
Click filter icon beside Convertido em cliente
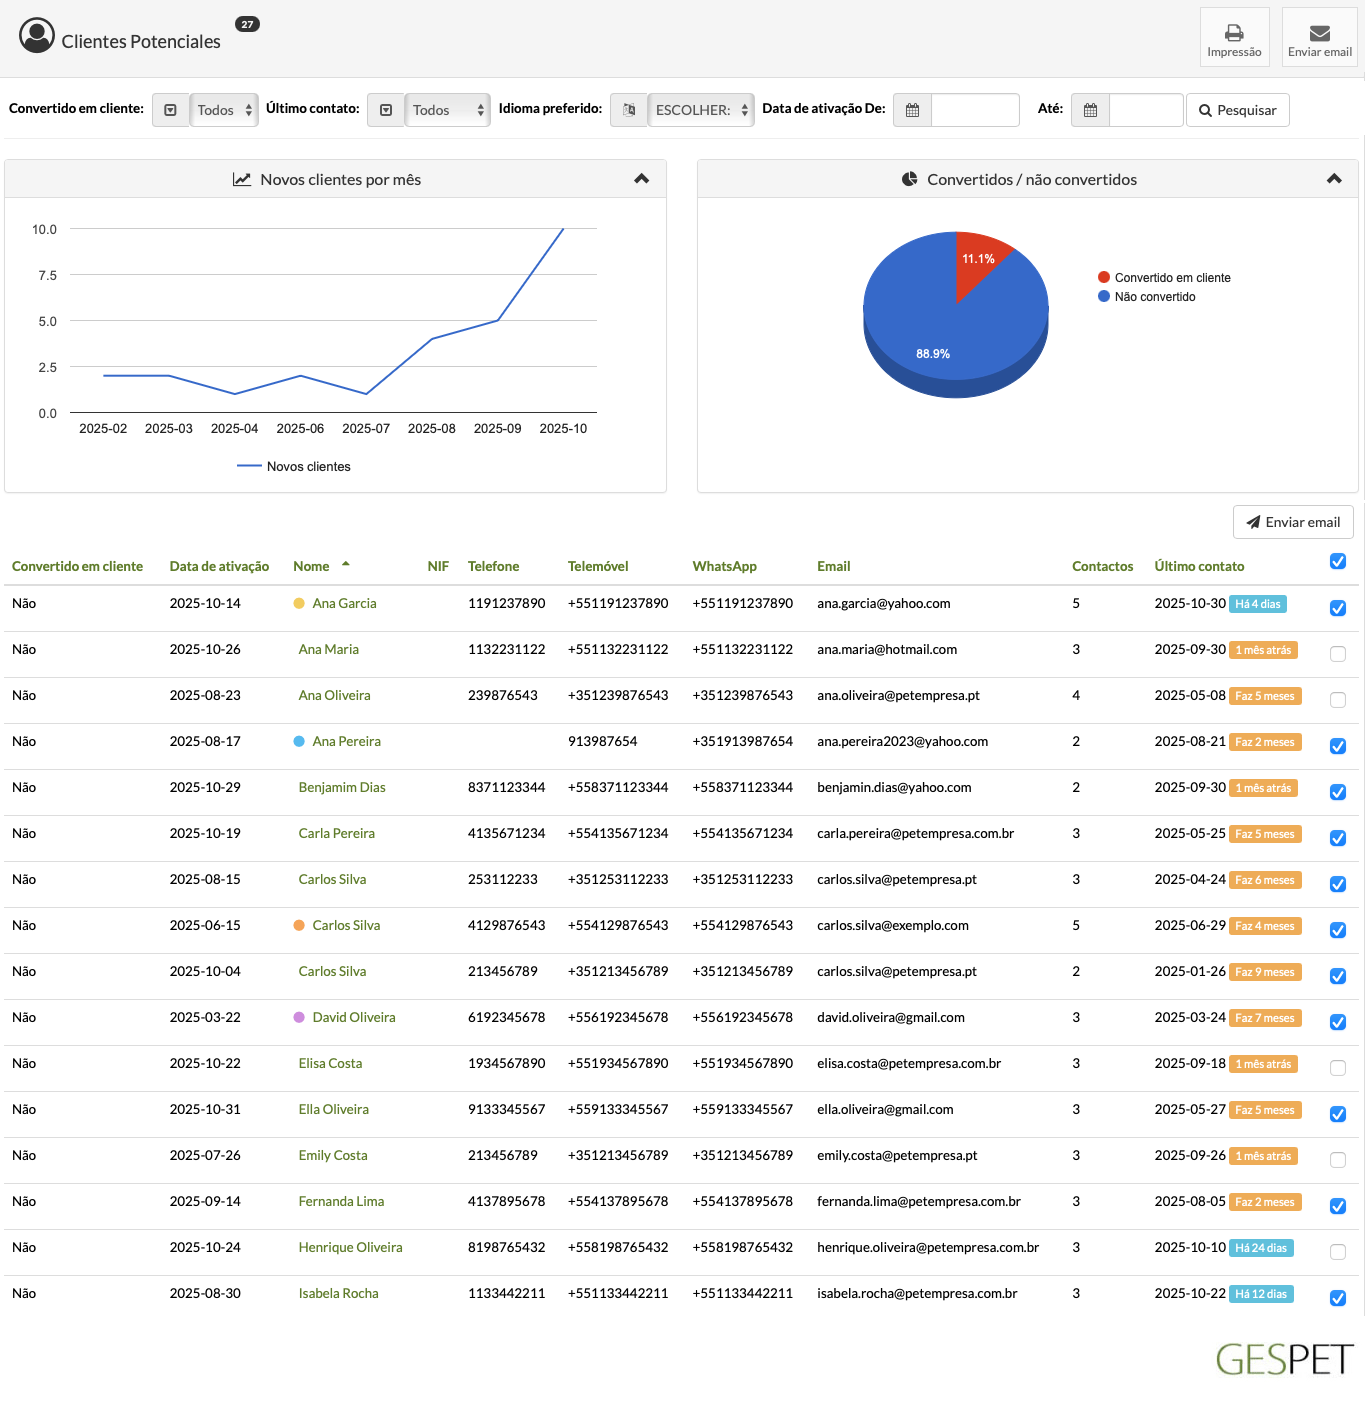click(171, 110)
